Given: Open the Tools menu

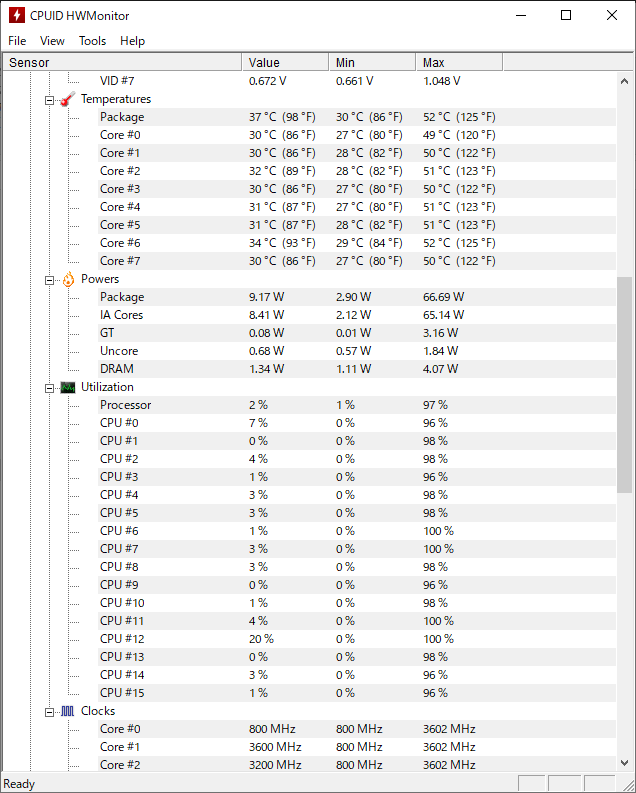Looking at the screenshot, I should (92, 41).
